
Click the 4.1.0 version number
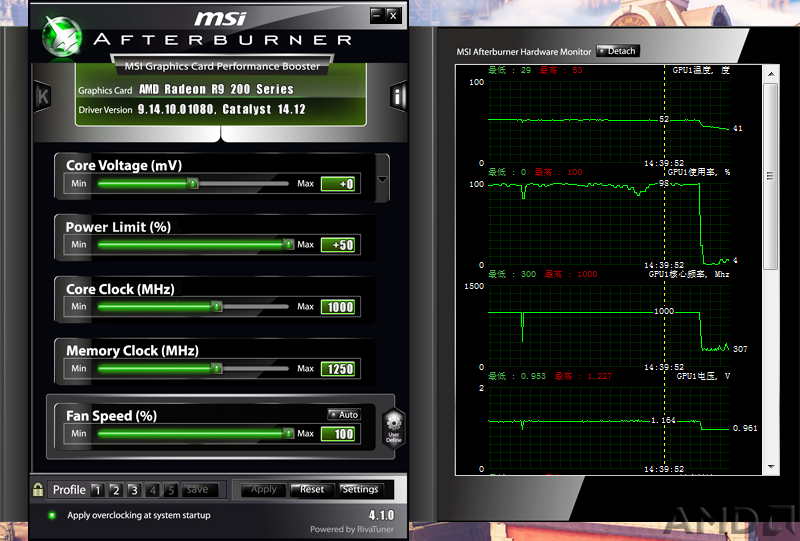(381, 515)
